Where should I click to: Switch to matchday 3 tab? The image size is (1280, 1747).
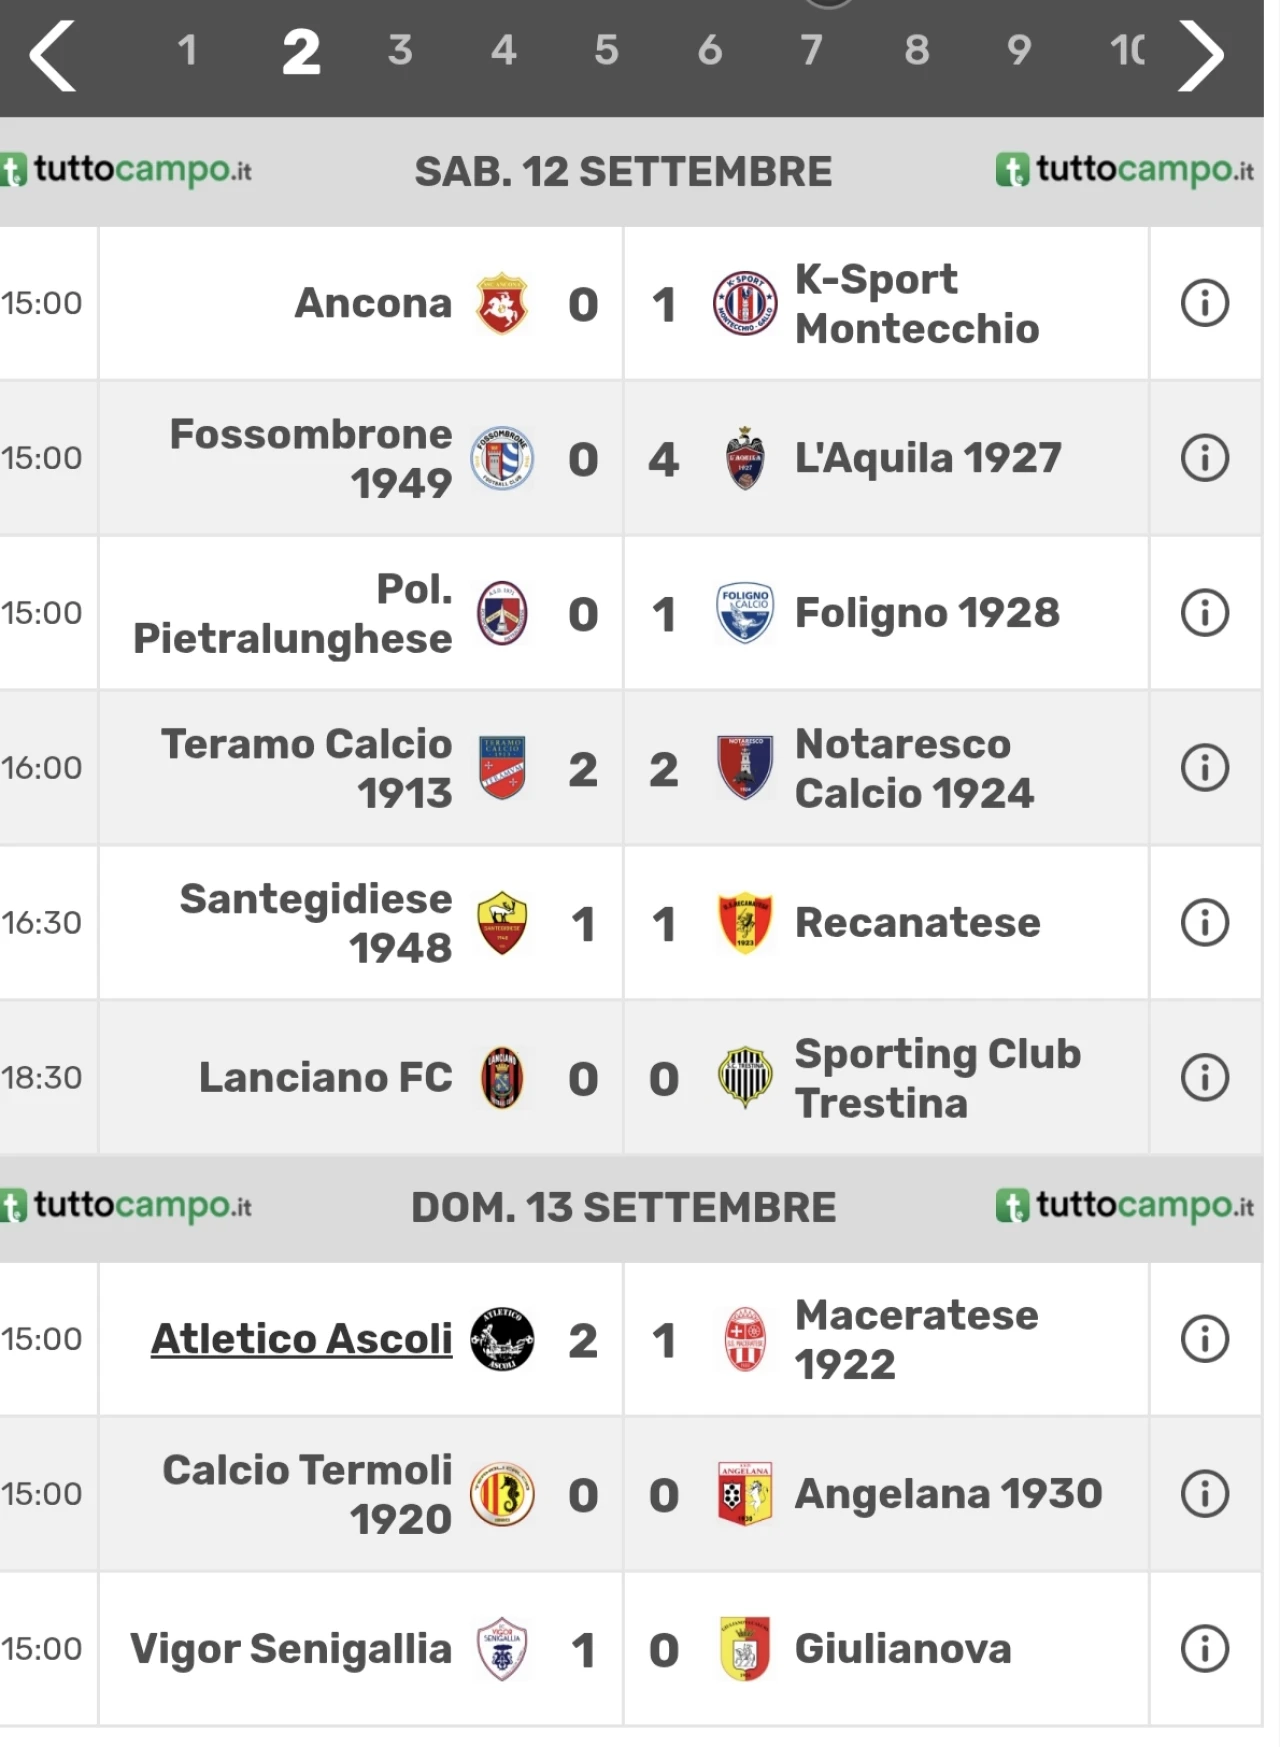(x=400, y=50)
